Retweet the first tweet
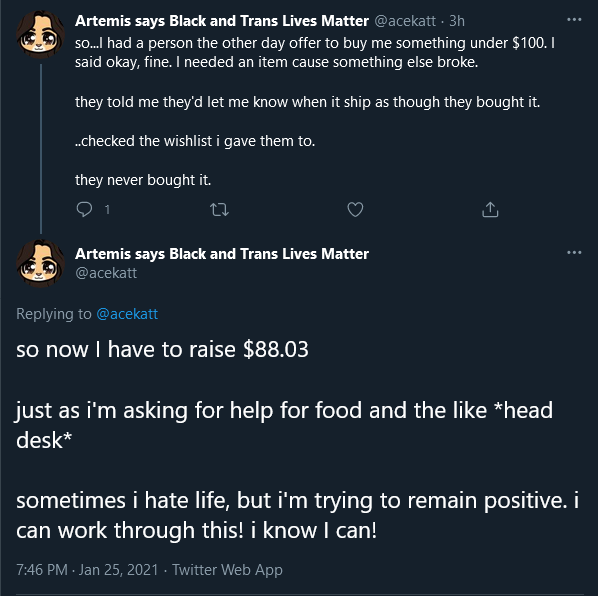Screen dimensions: 598x596 tap(219, 209)
